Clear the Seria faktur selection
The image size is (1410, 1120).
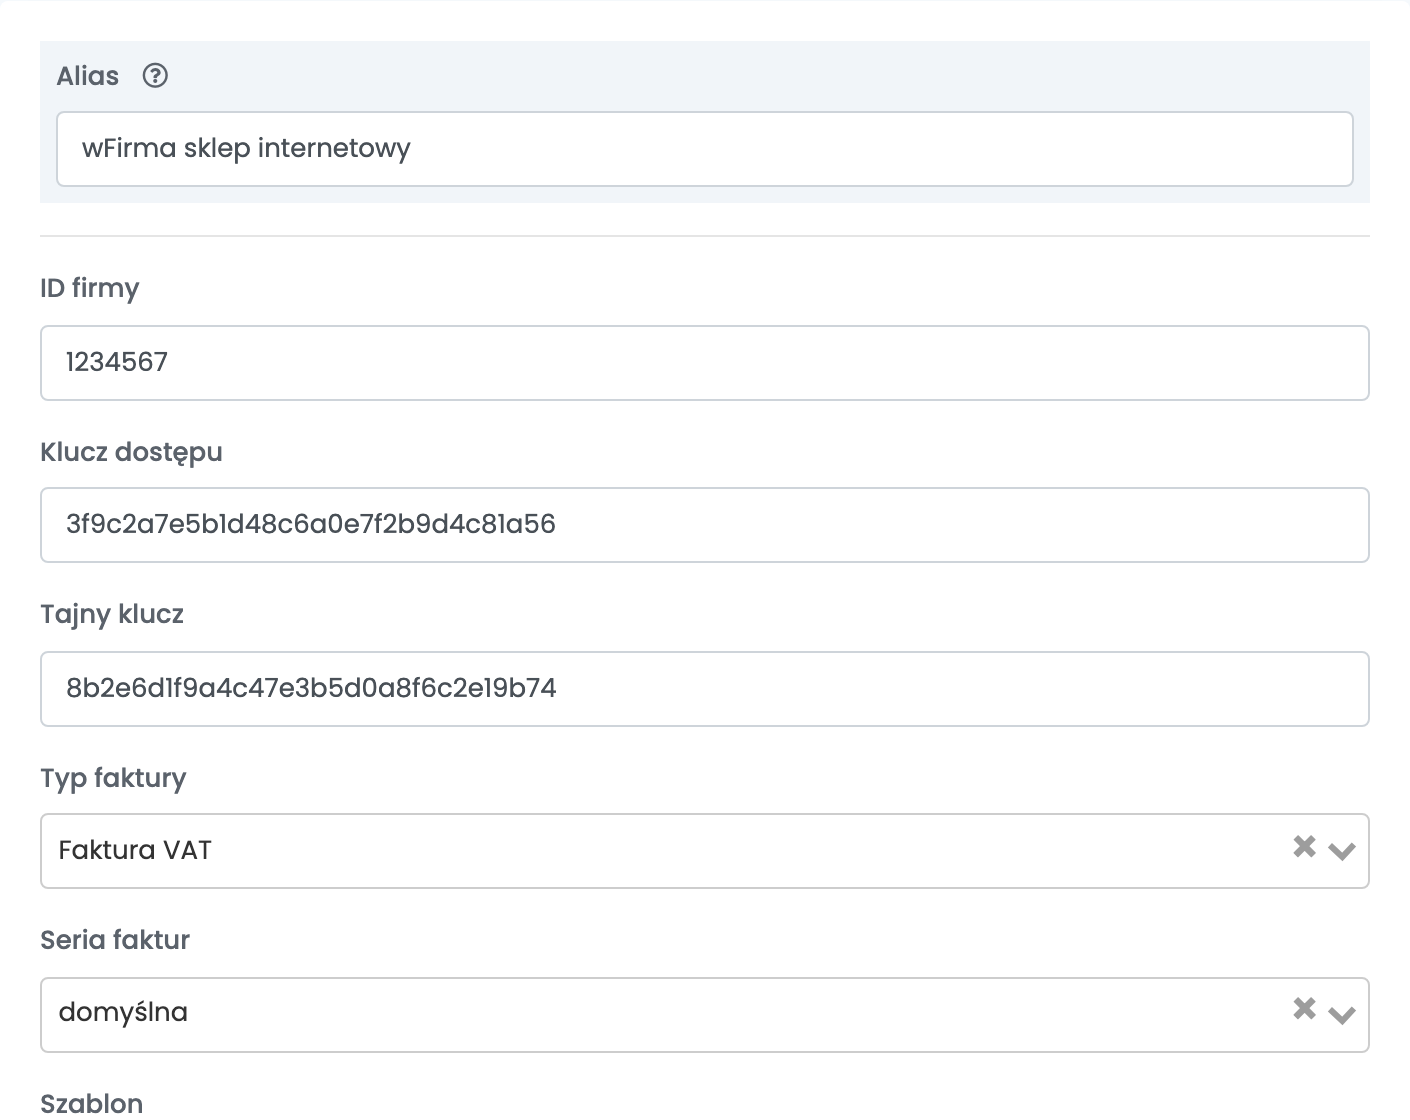coord(1304,1009)
